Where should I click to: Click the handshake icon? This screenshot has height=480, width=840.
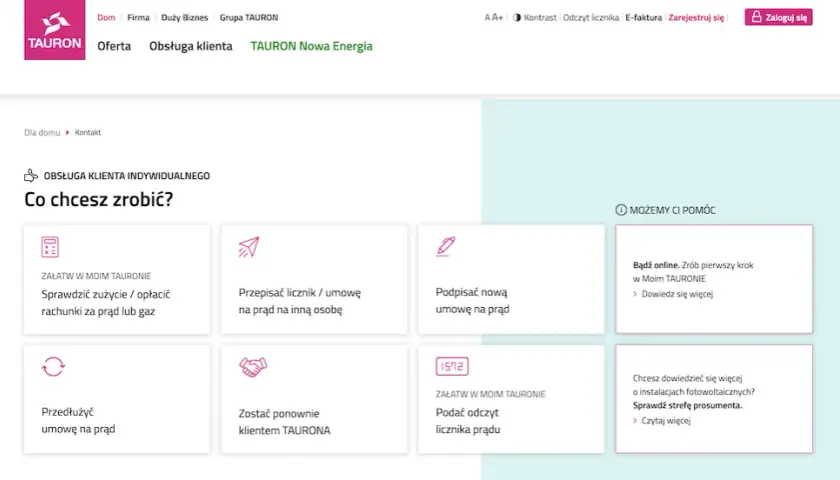(x=253, y=368)
